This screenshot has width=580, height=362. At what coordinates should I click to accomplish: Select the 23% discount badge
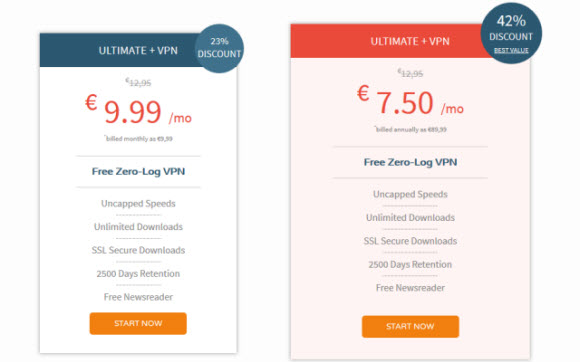tap(219, 48)
